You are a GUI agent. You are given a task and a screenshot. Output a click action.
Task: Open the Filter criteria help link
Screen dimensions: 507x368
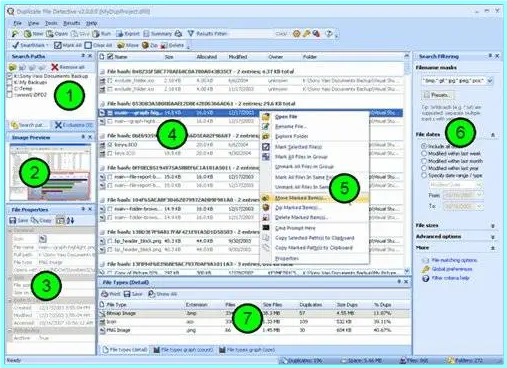click(x=450, y=278)
